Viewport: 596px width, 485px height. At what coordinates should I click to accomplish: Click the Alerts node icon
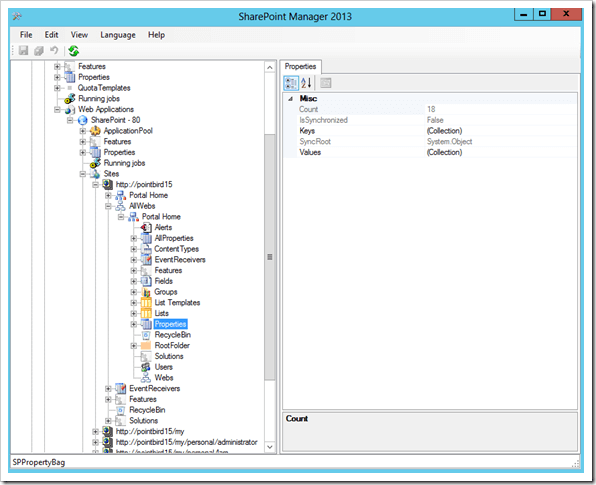pyautogui.click(x=146, y=227)
